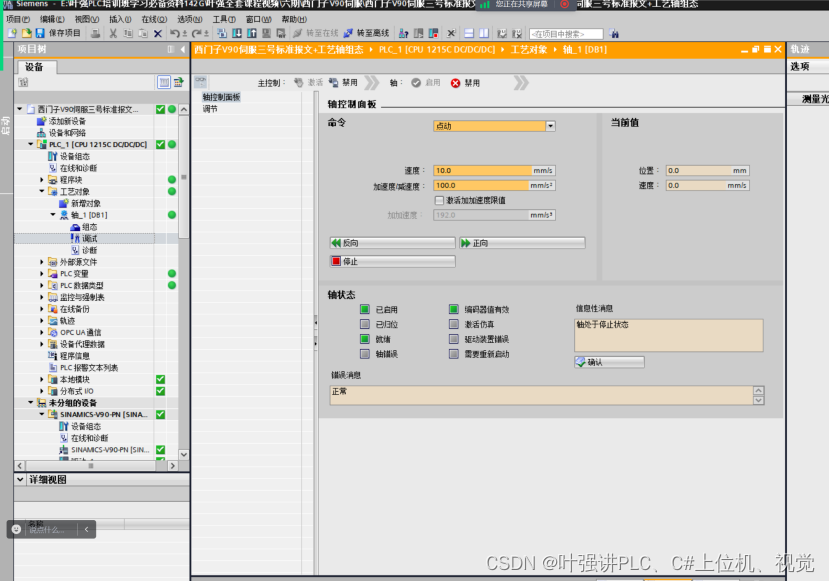The image size is (830, 582).
Task: Collapse the project tree panel arrow
Action: pyautogui.click(x=183, y=49)
